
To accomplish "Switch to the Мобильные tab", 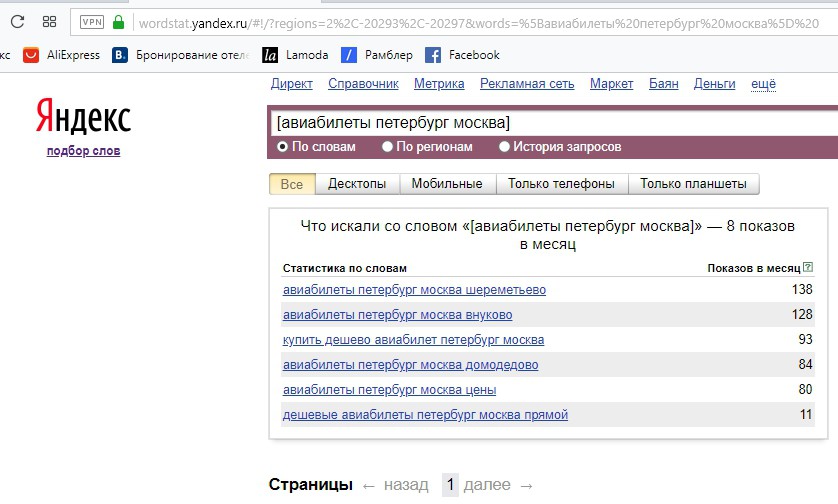I will pos(447,184).
